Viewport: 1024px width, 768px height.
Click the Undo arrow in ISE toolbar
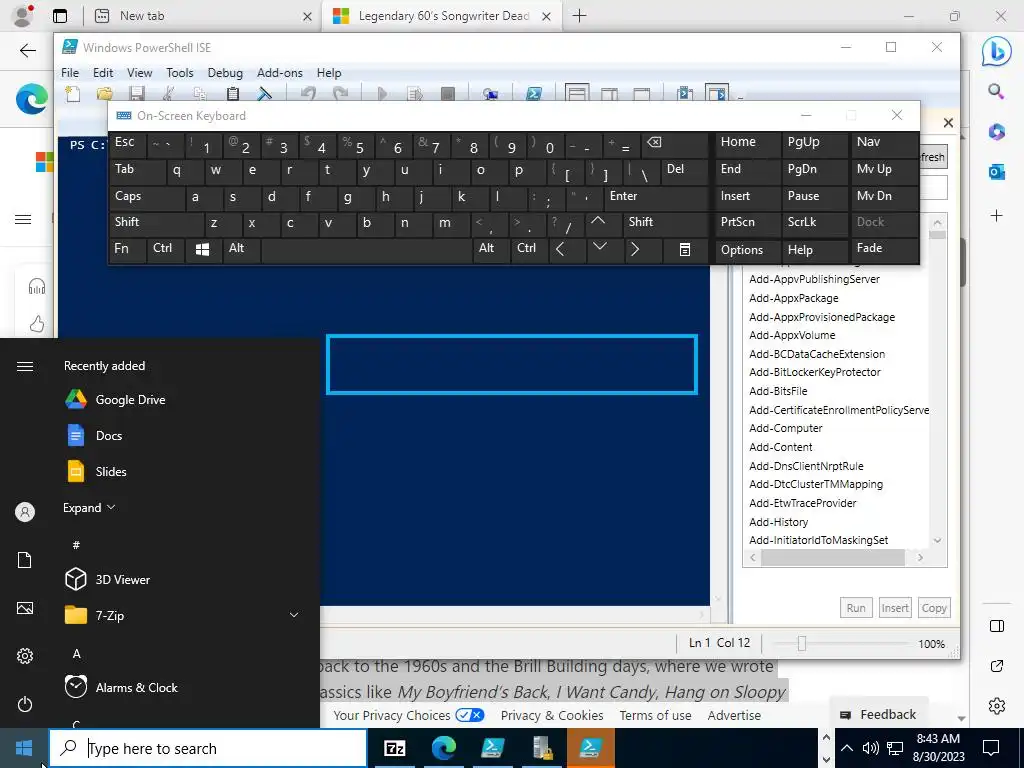coord(308,94)
